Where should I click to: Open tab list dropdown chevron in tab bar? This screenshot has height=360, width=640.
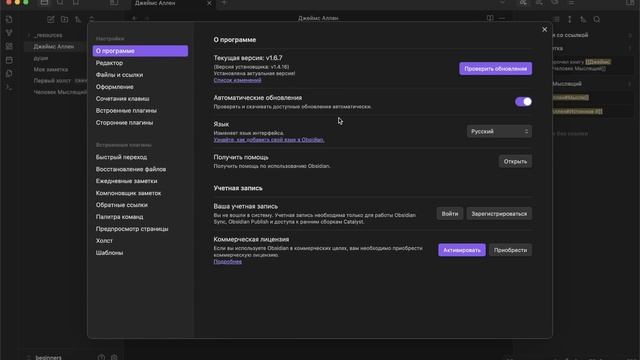(502, 3)
